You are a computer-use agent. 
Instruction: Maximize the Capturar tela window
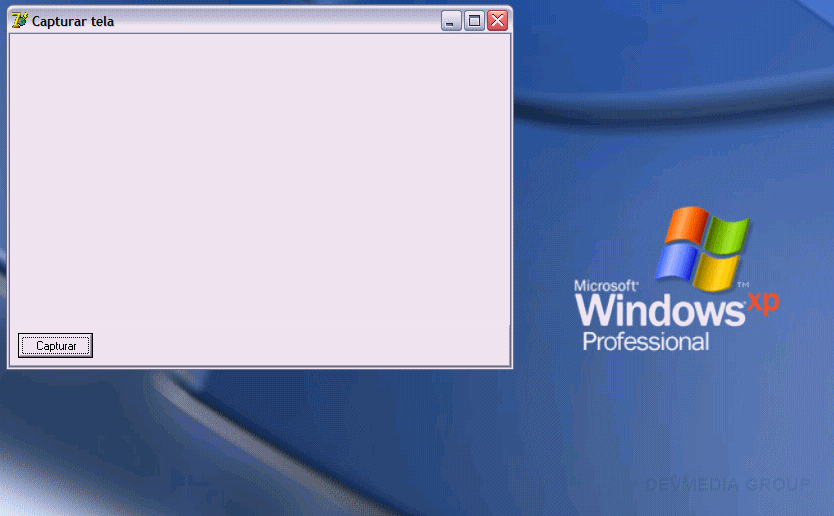point(474,21)
